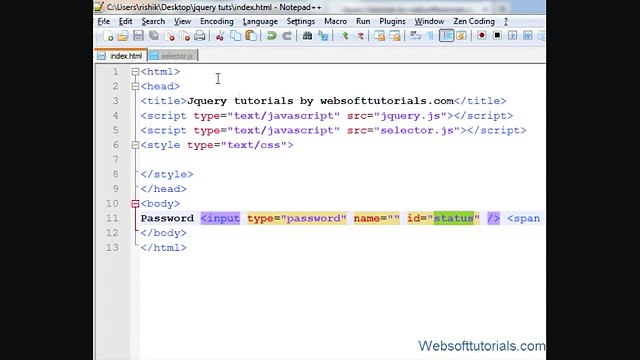Click the User Defined Language icon

[461, 36]
